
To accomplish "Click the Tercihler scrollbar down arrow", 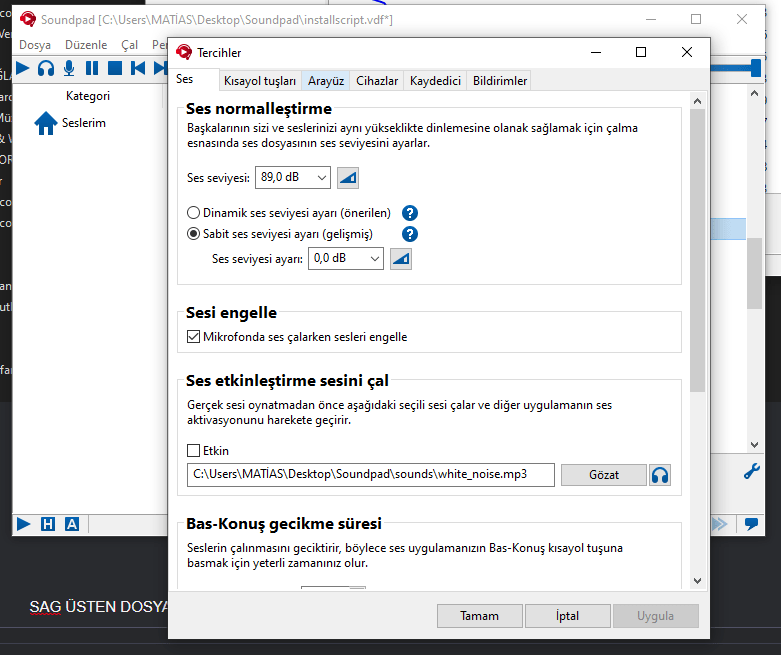I will pyautogui.click(x=697, y=581).
